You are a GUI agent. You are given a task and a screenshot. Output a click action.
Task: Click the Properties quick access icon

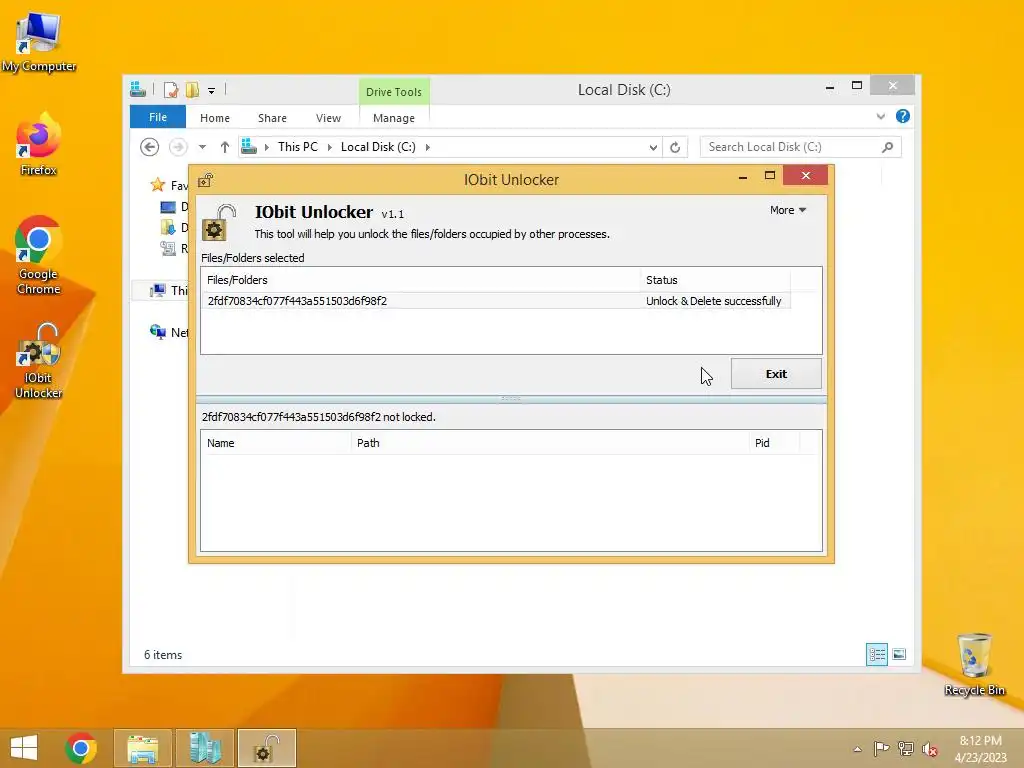[x=171, y=89]
